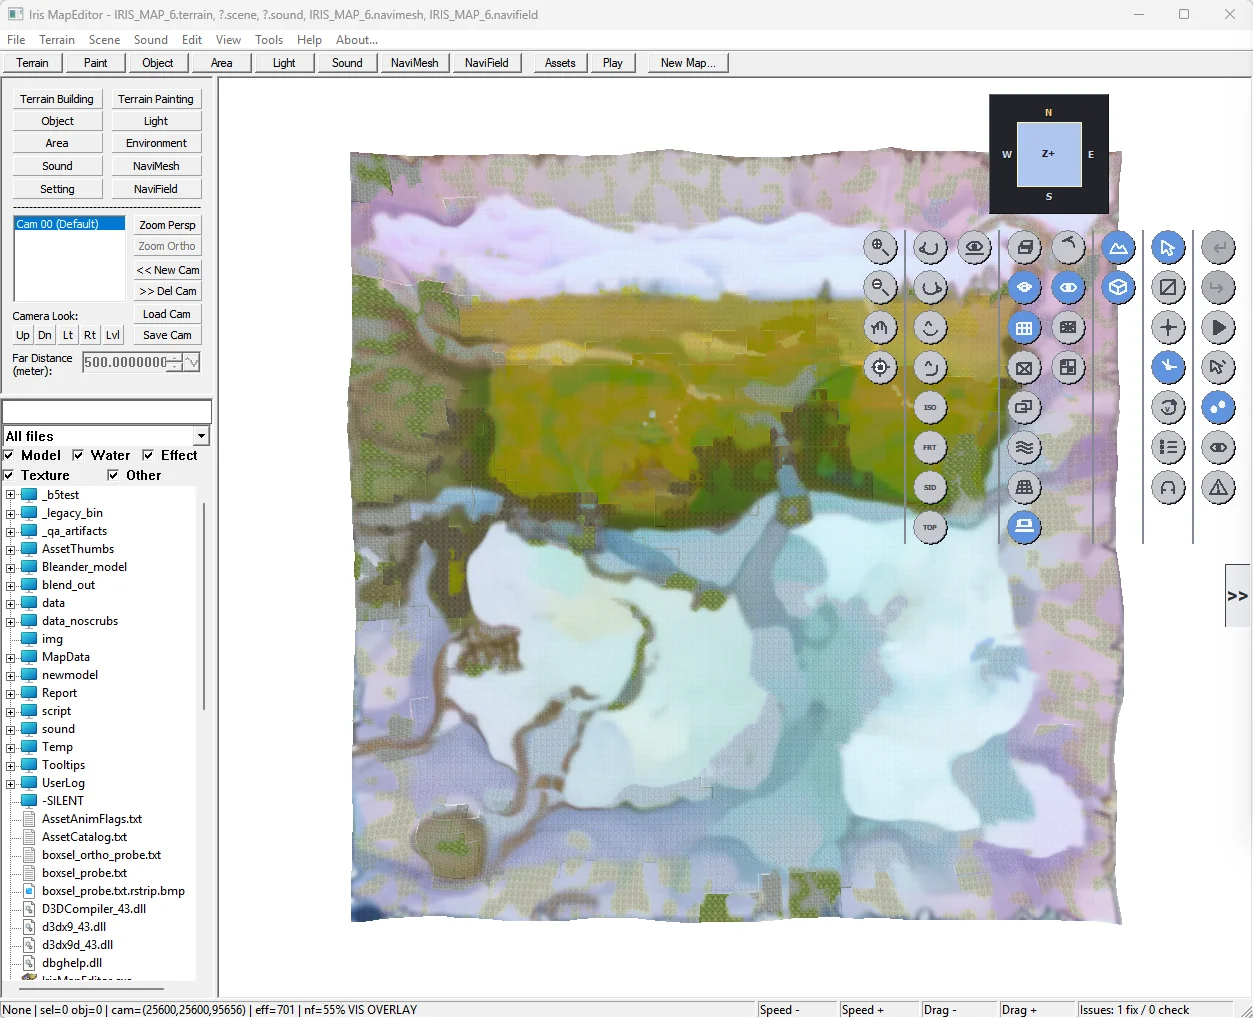1253x1018 pixels.
Task: Disable the Texture filter checkbox
Action: pos(9,475)
